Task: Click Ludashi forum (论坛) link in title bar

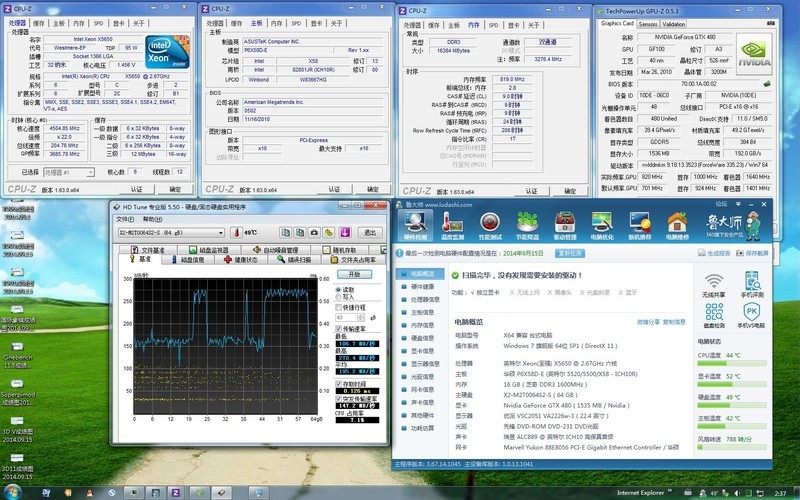Action: coord(721,204)
